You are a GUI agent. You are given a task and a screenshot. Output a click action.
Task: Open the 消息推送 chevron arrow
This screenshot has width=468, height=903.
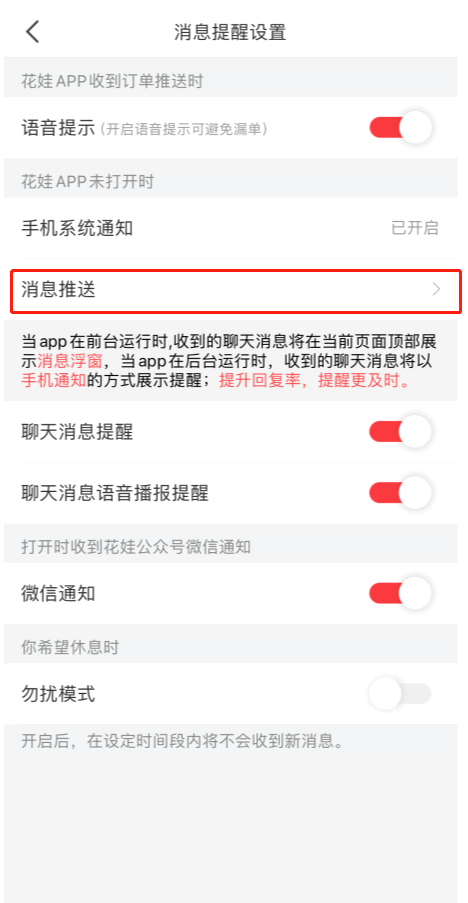tap(436, 289)
